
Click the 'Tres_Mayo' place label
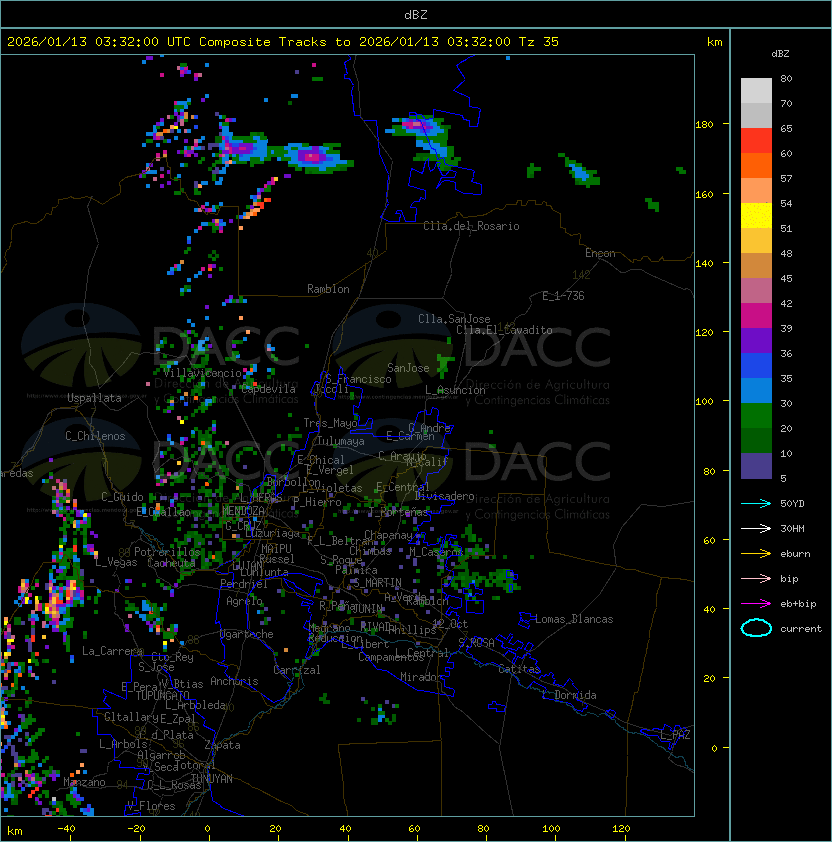pyautogui.click(x=330, y=423)
